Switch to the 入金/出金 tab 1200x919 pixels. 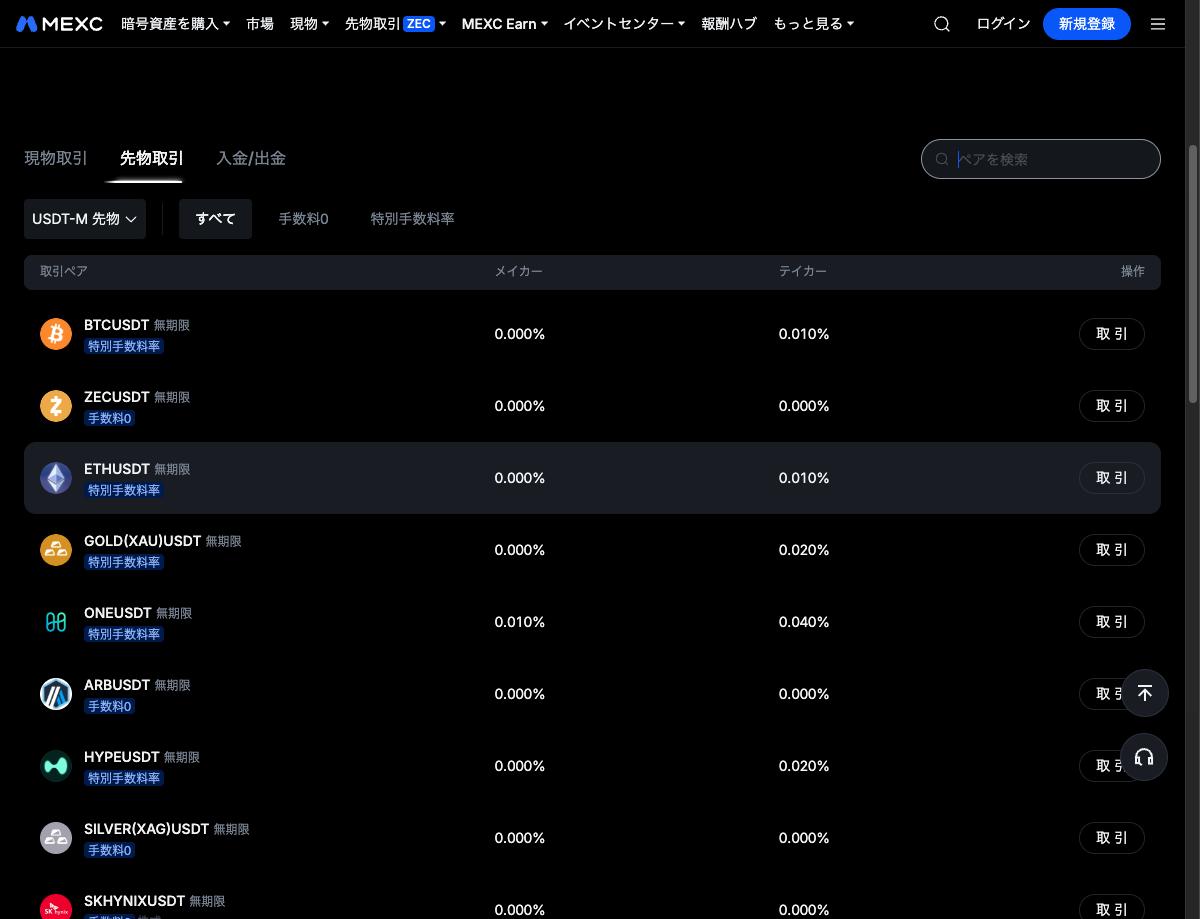(x=251, y=158)
